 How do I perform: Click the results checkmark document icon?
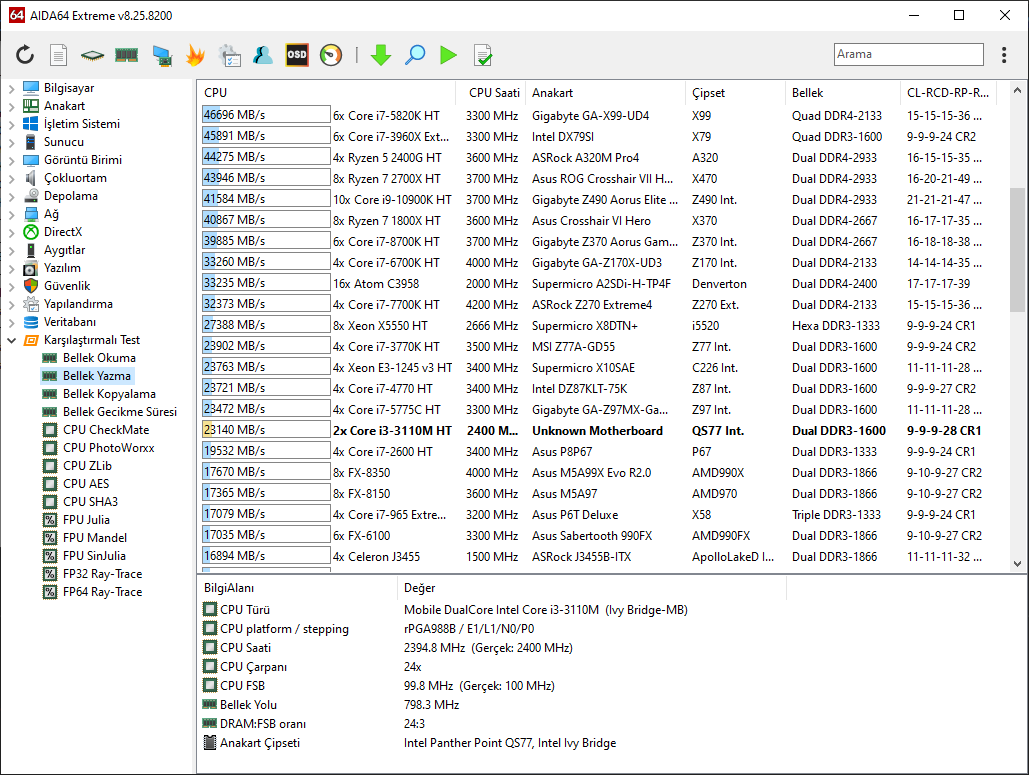(482, 55)
